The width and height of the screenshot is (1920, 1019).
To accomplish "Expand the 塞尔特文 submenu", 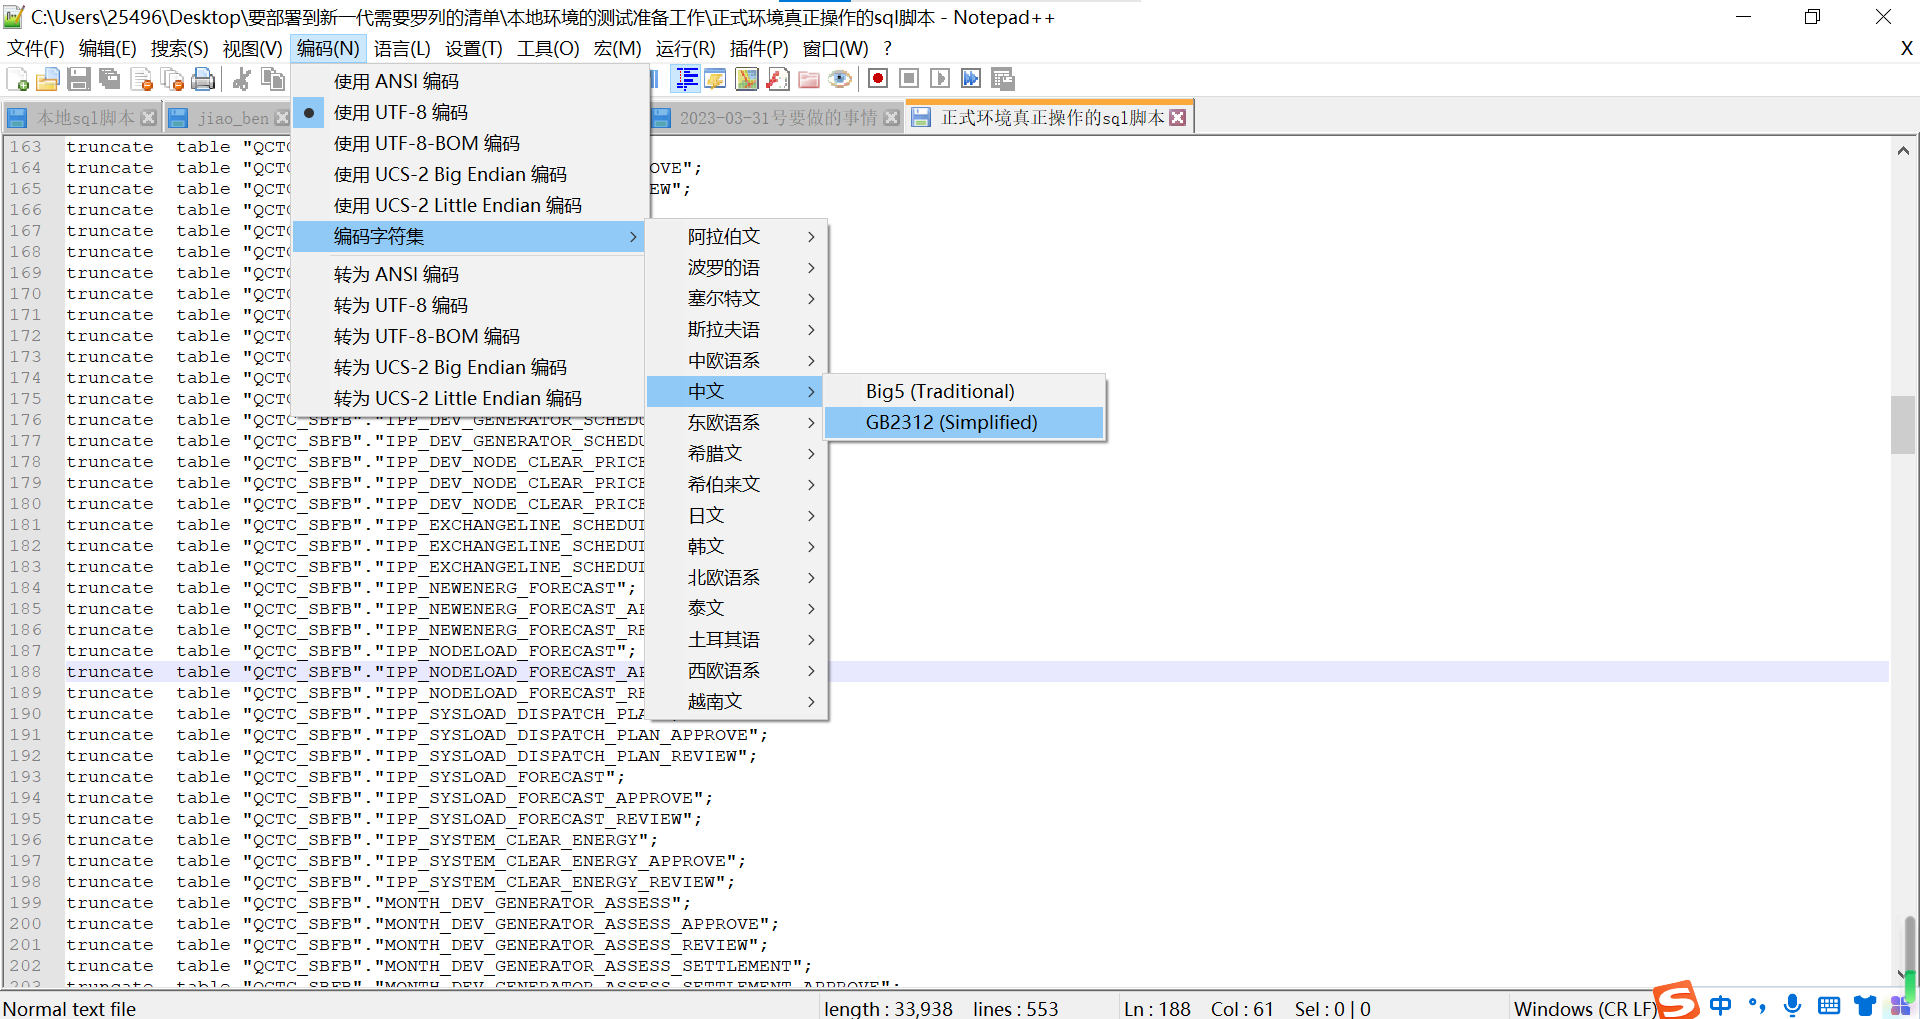I will tap(737, 298).
